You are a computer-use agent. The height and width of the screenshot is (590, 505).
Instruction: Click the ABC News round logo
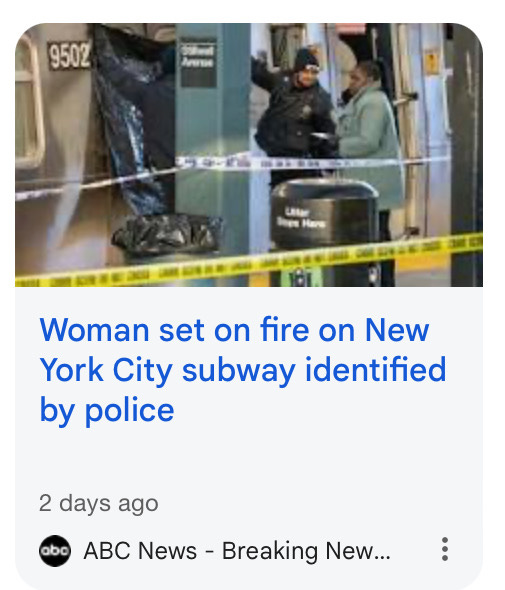coord(55,550)
